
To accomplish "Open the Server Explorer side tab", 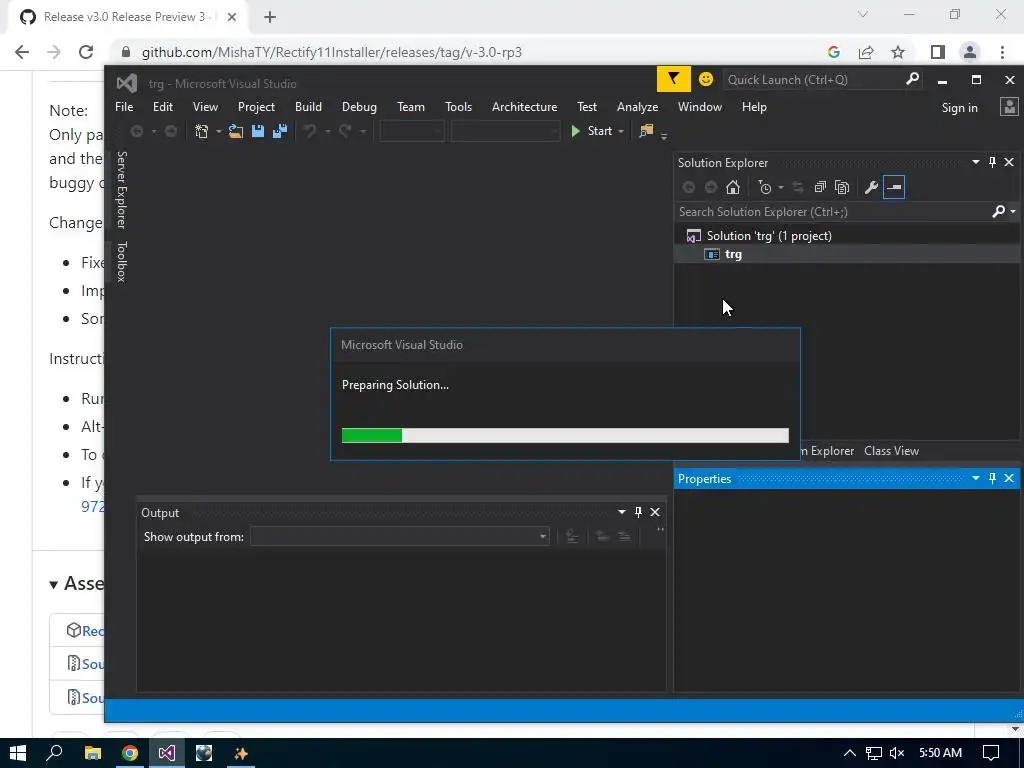I will coord(121,189).
